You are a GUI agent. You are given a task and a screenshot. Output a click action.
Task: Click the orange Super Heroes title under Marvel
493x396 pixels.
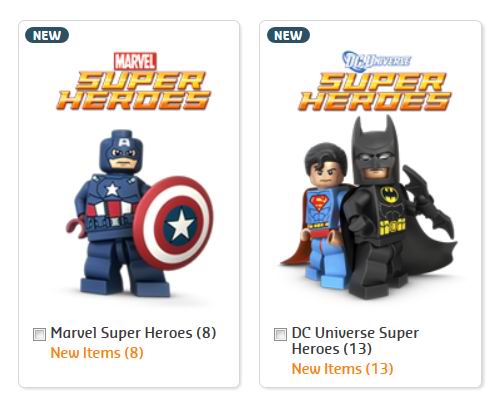pos(133,91)
